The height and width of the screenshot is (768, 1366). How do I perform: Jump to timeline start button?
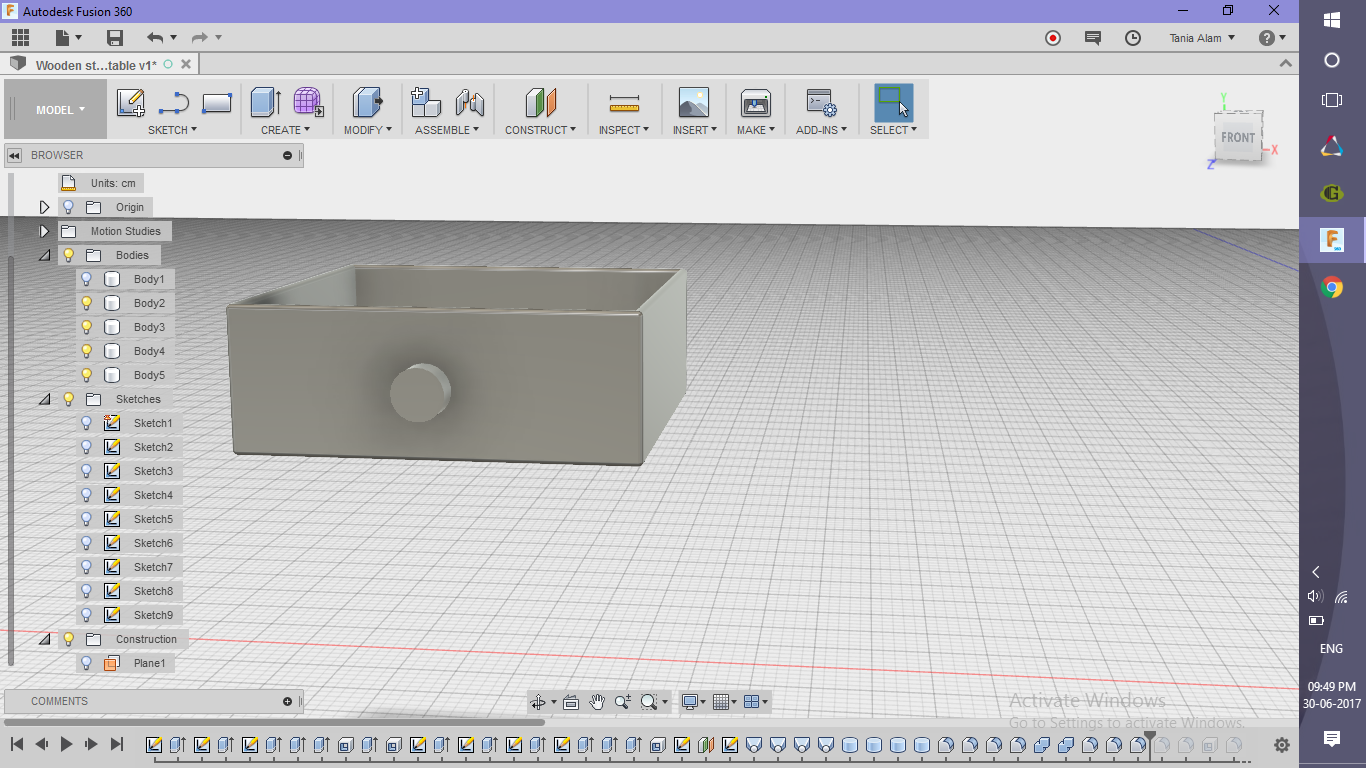[x=17, y=744]
